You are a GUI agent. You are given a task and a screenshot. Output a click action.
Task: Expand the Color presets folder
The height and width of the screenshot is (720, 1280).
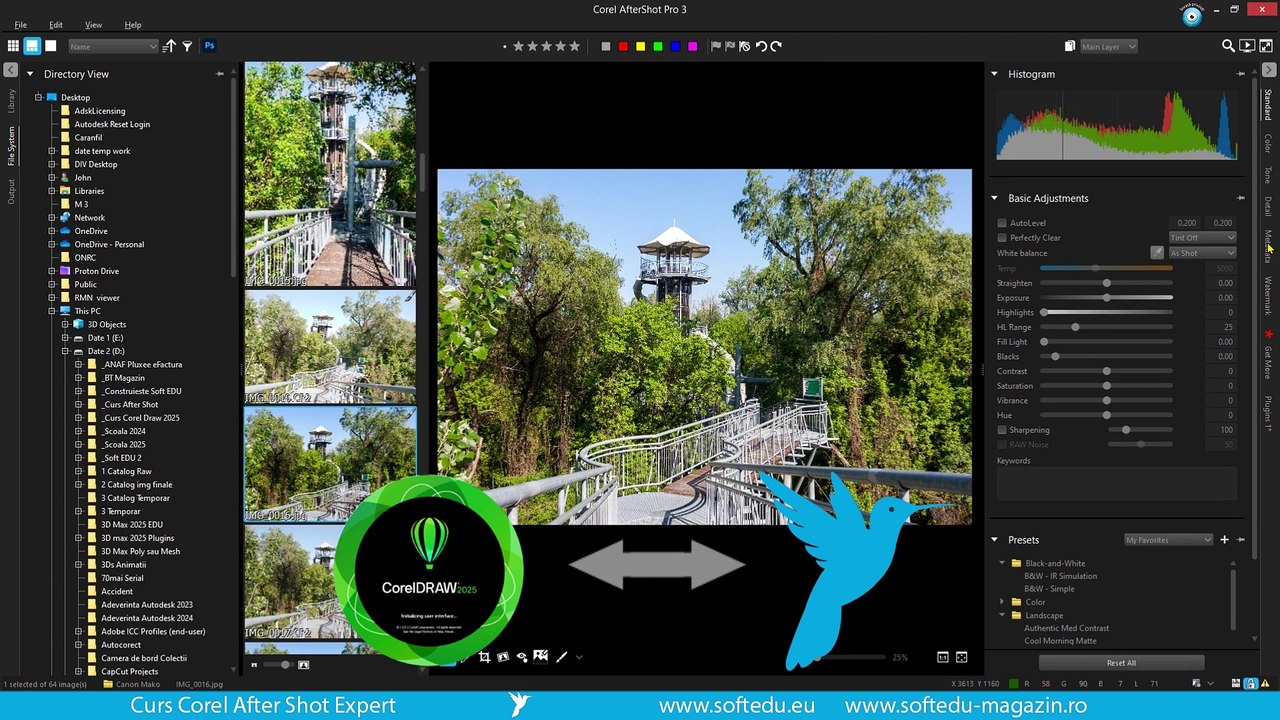pyautogui.click(x=1002, y=602)
